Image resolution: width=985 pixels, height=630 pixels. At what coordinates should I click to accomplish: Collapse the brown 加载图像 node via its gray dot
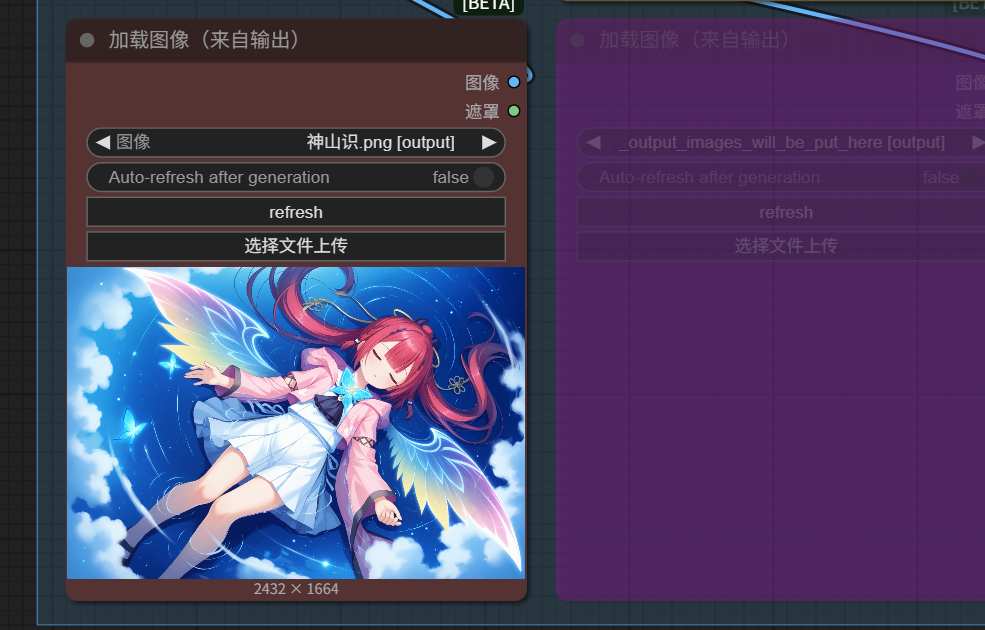pyautogui.click(x=87, y=40)
